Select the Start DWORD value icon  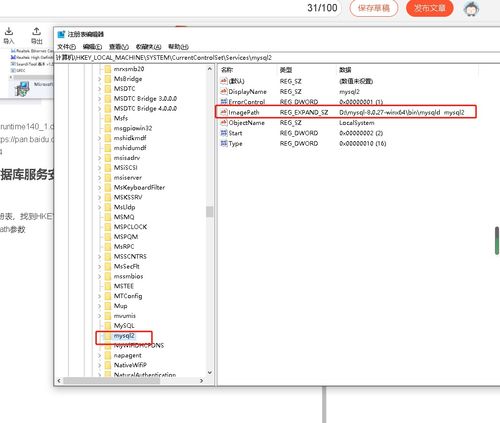click(x=224, y=133)
